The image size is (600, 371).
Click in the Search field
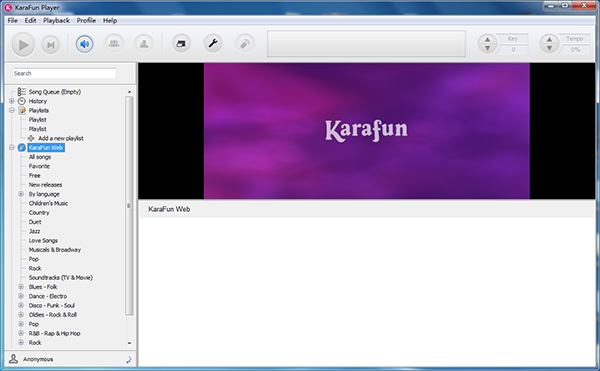[64, 73]
